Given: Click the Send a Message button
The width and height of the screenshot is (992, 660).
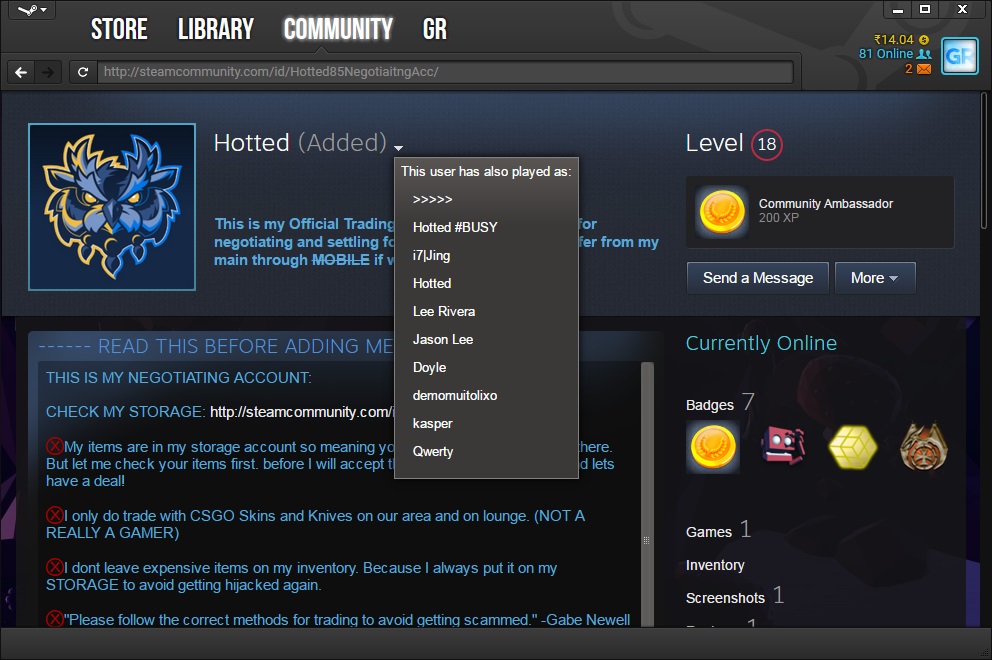Looking at the screenshot, I should coord(757,278).
